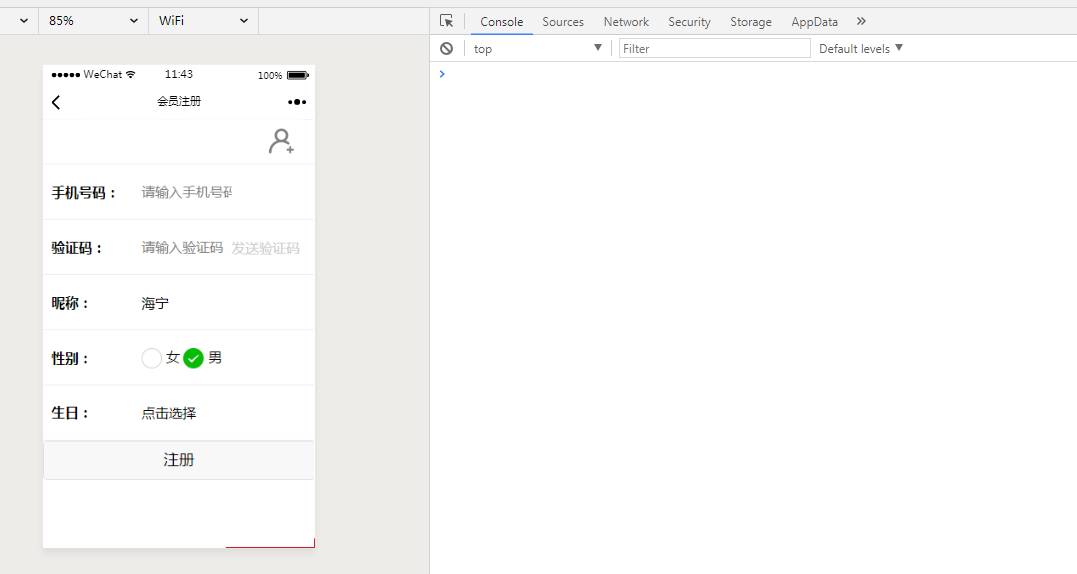Expand the console prompt arrow
The image size is (1077, 574).
[x=442, y=73]
